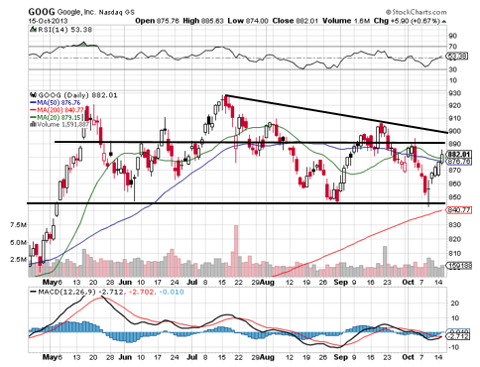Click the -10 label on MACD axis
This screenshot has width=480, height=367.
(x=454, y=347)
